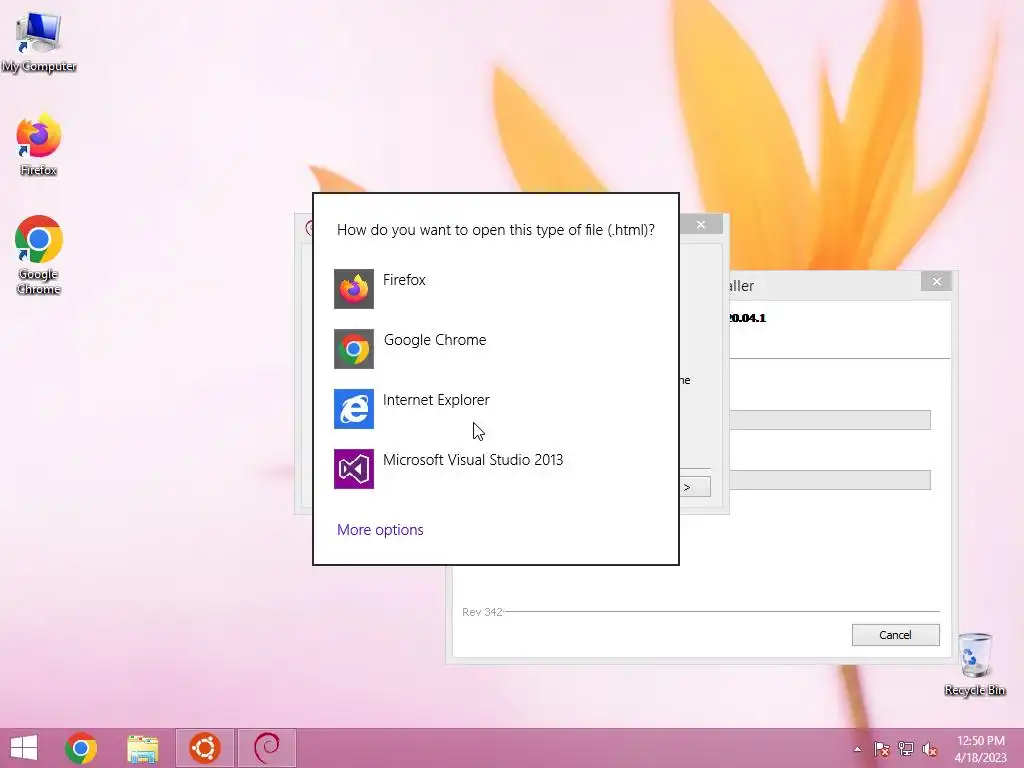Viewport: 1024px width, 768px height.
Task: Click the Rev 342 text in installer window
Action: point(482,612)
